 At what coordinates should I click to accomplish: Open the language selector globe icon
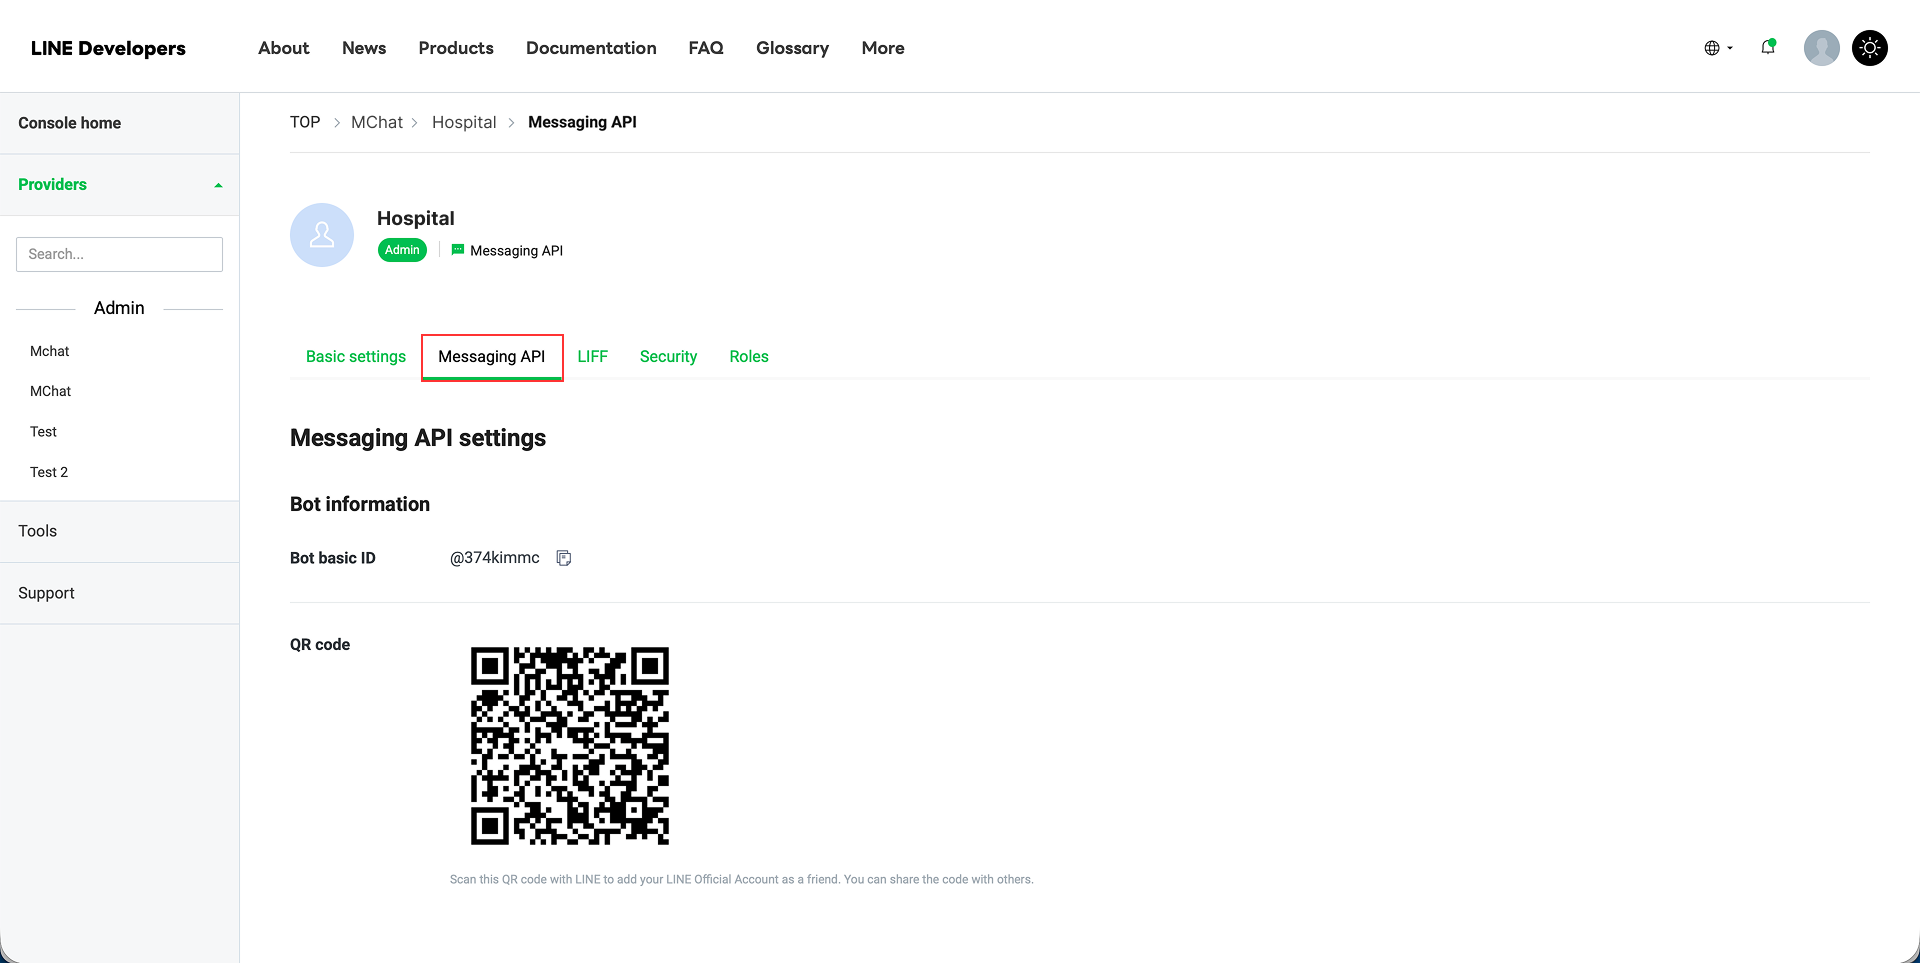pyautogui.click(x=1712, y=47)
